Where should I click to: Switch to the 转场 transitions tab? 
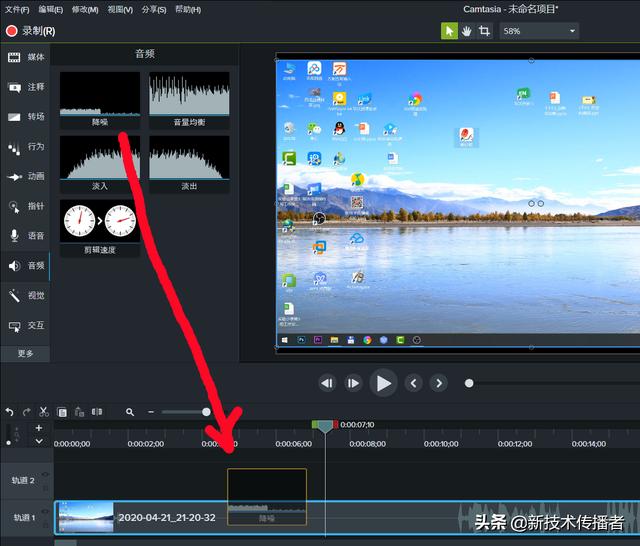point(26,117)
